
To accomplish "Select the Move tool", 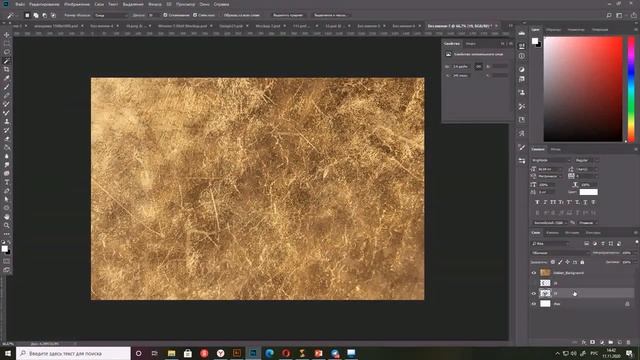I will click(x=7, y=35).
